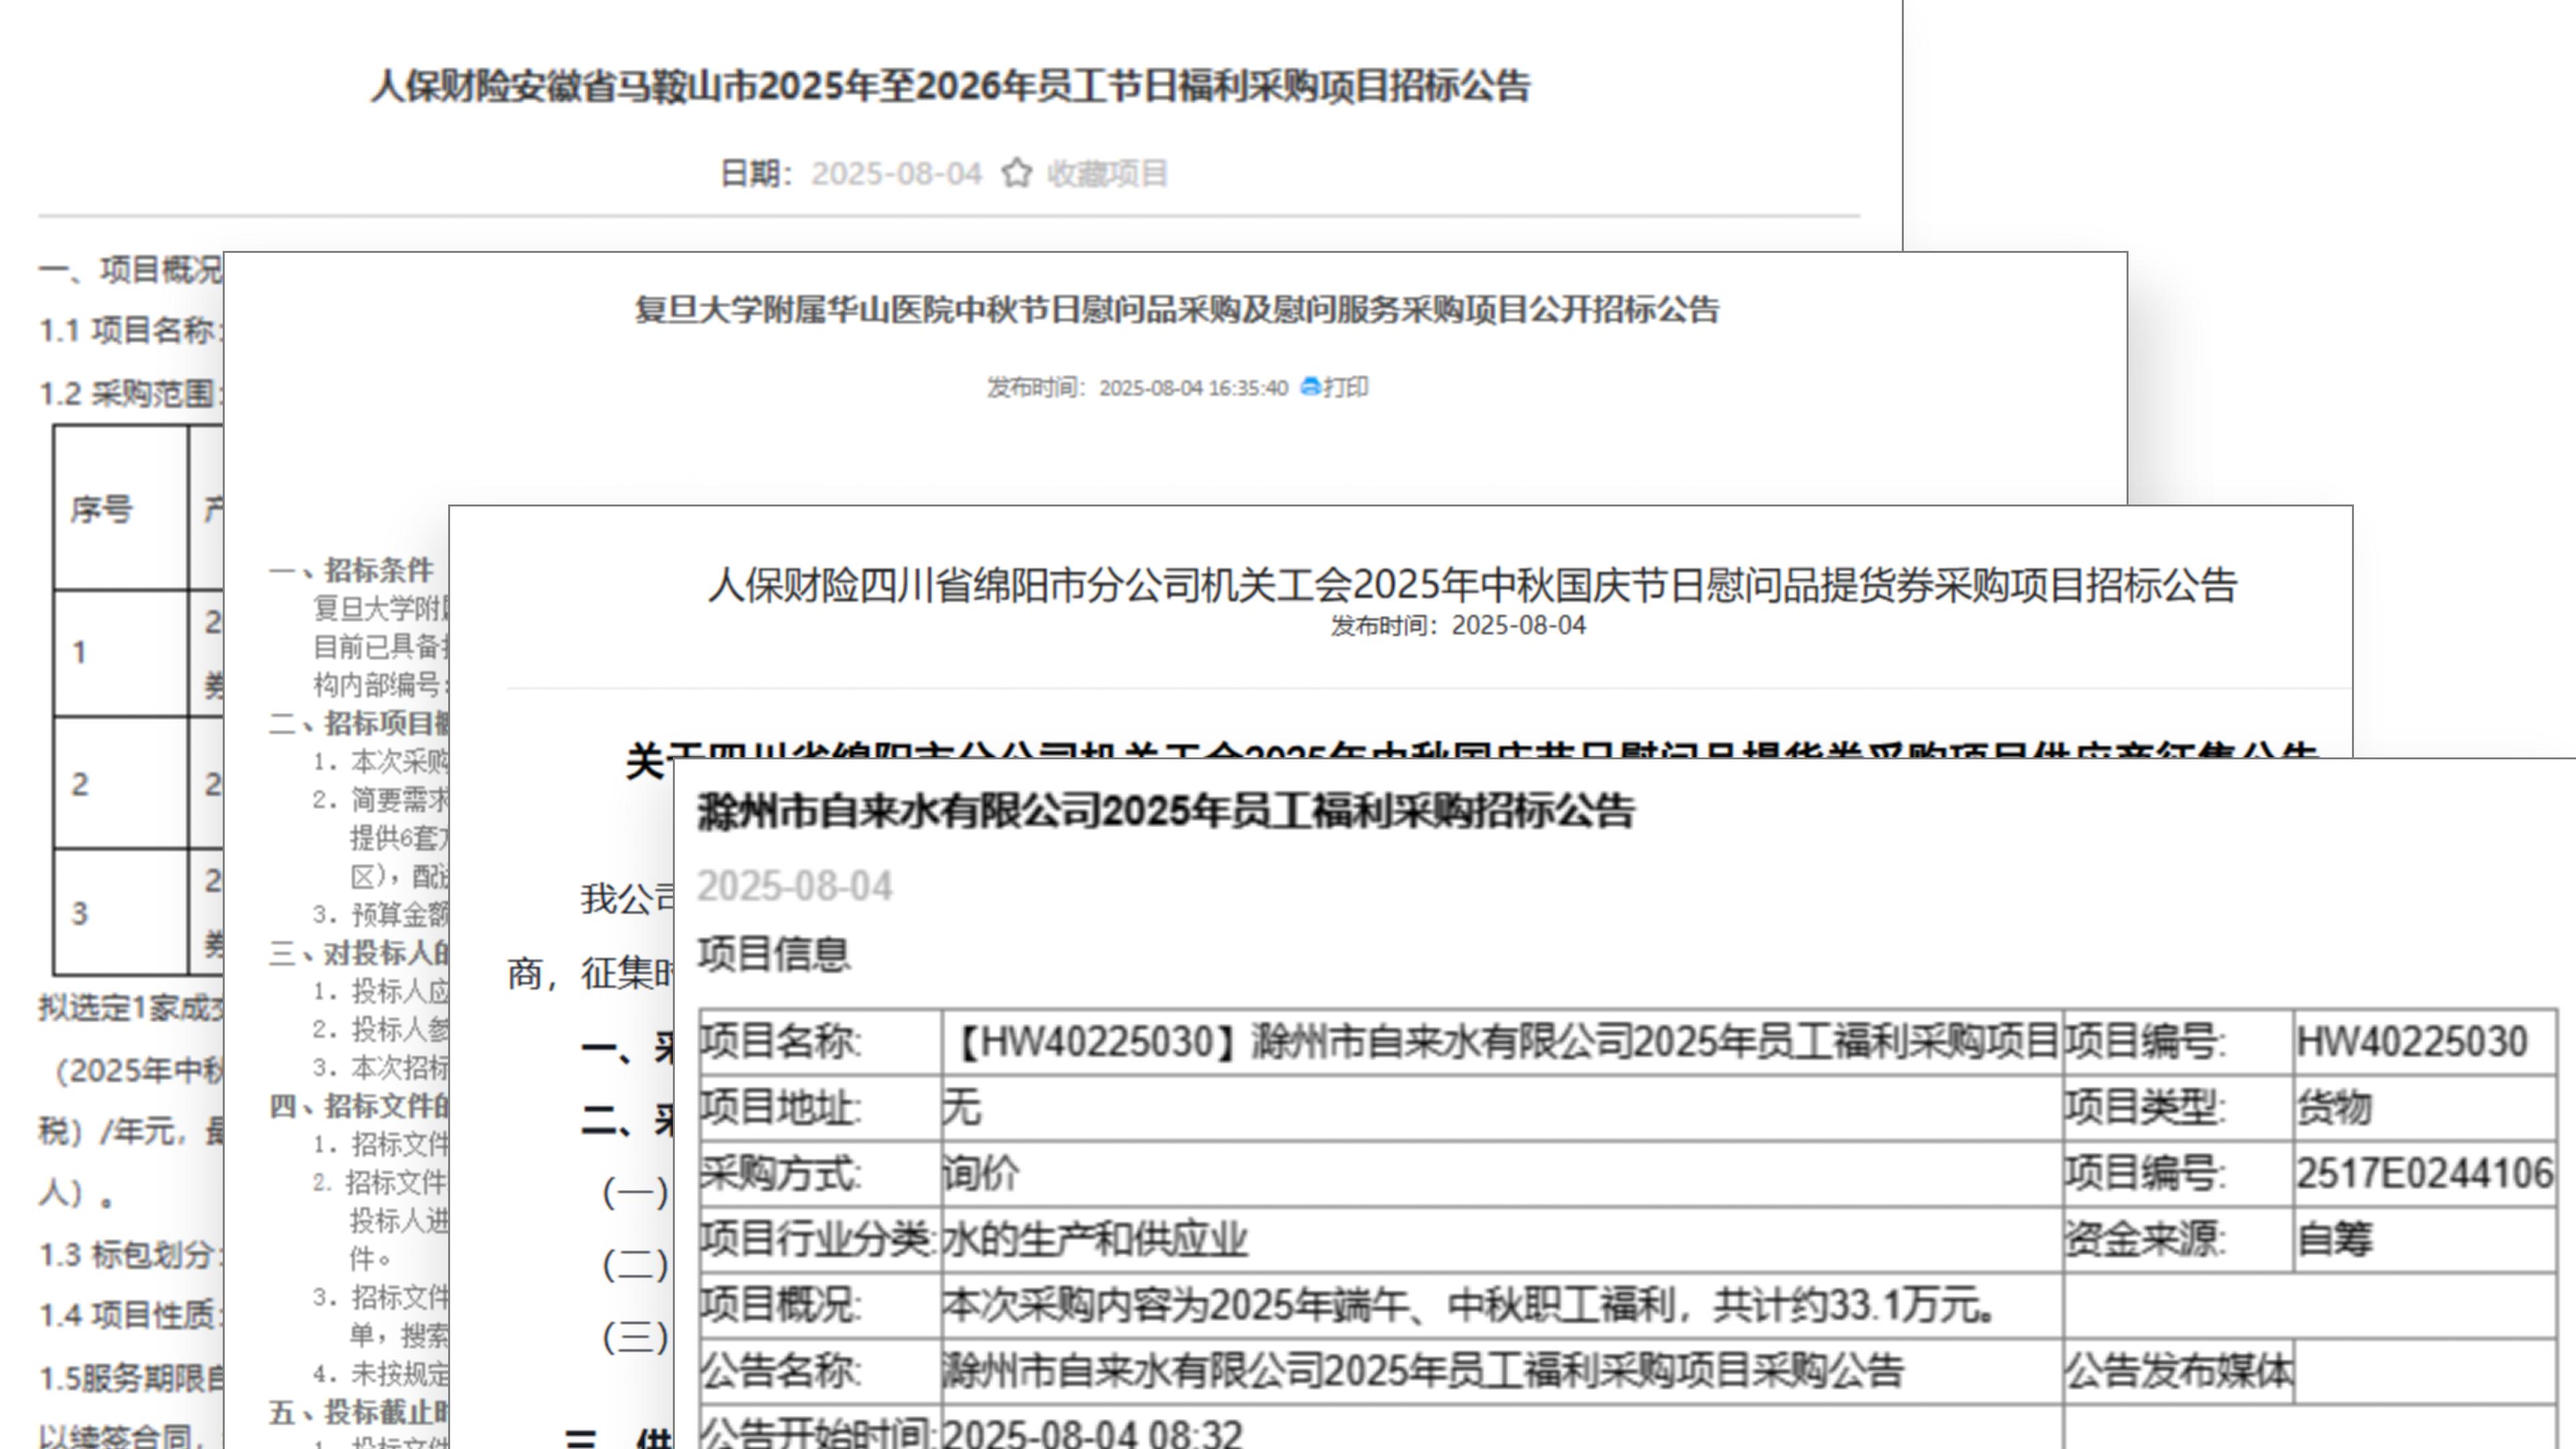
Task: Click the 项目信息 section heading
Action: click(773, 953)
